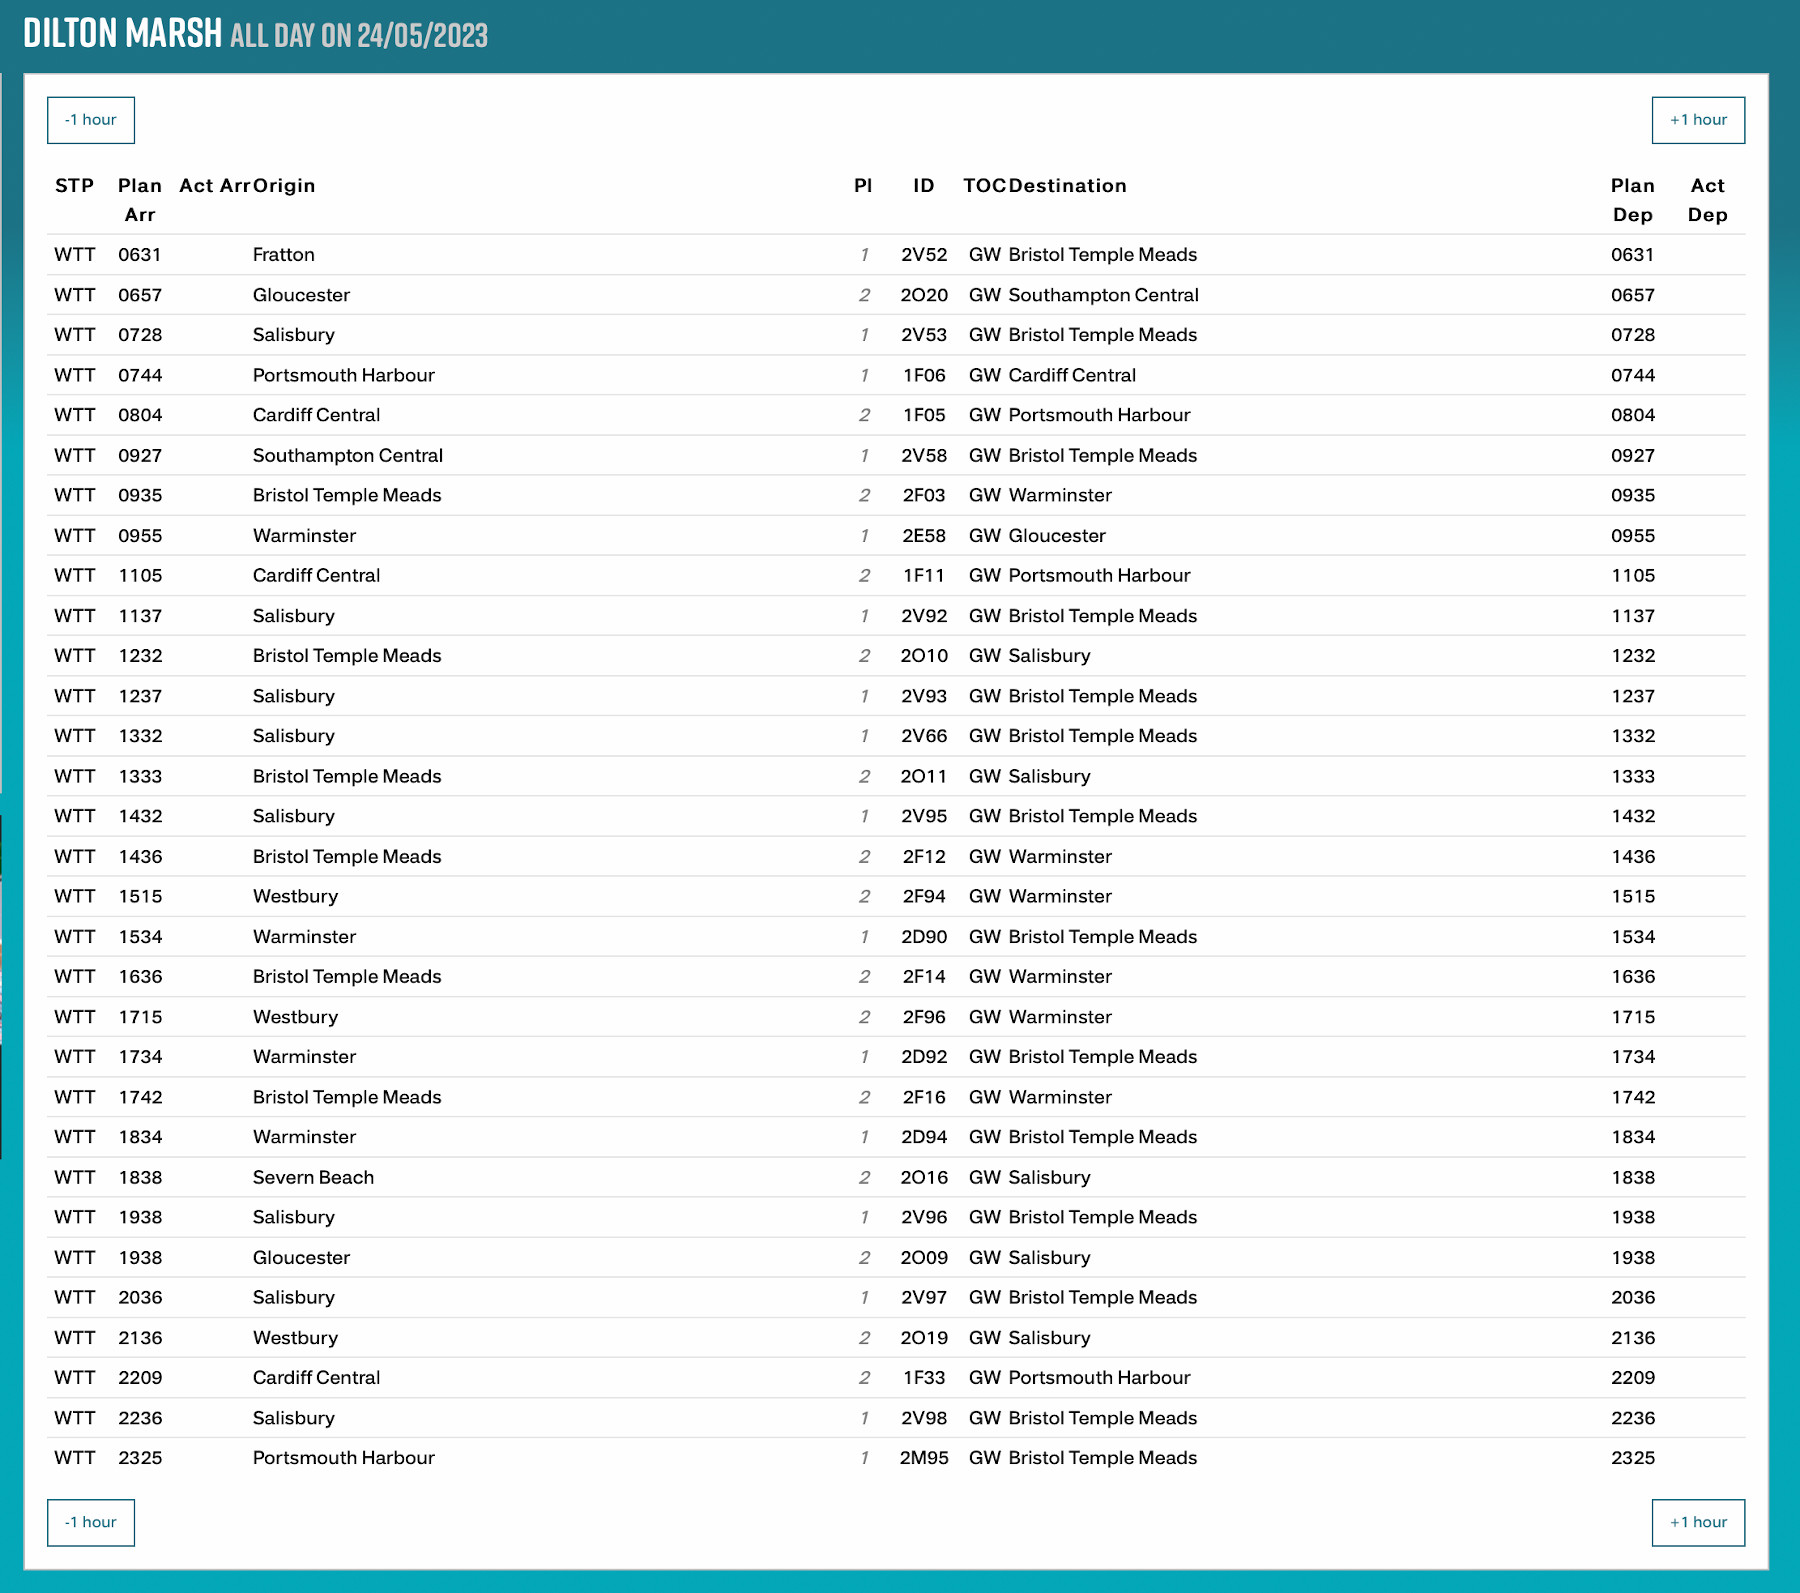Click the top '-1 hour' button

pos(90,120)
